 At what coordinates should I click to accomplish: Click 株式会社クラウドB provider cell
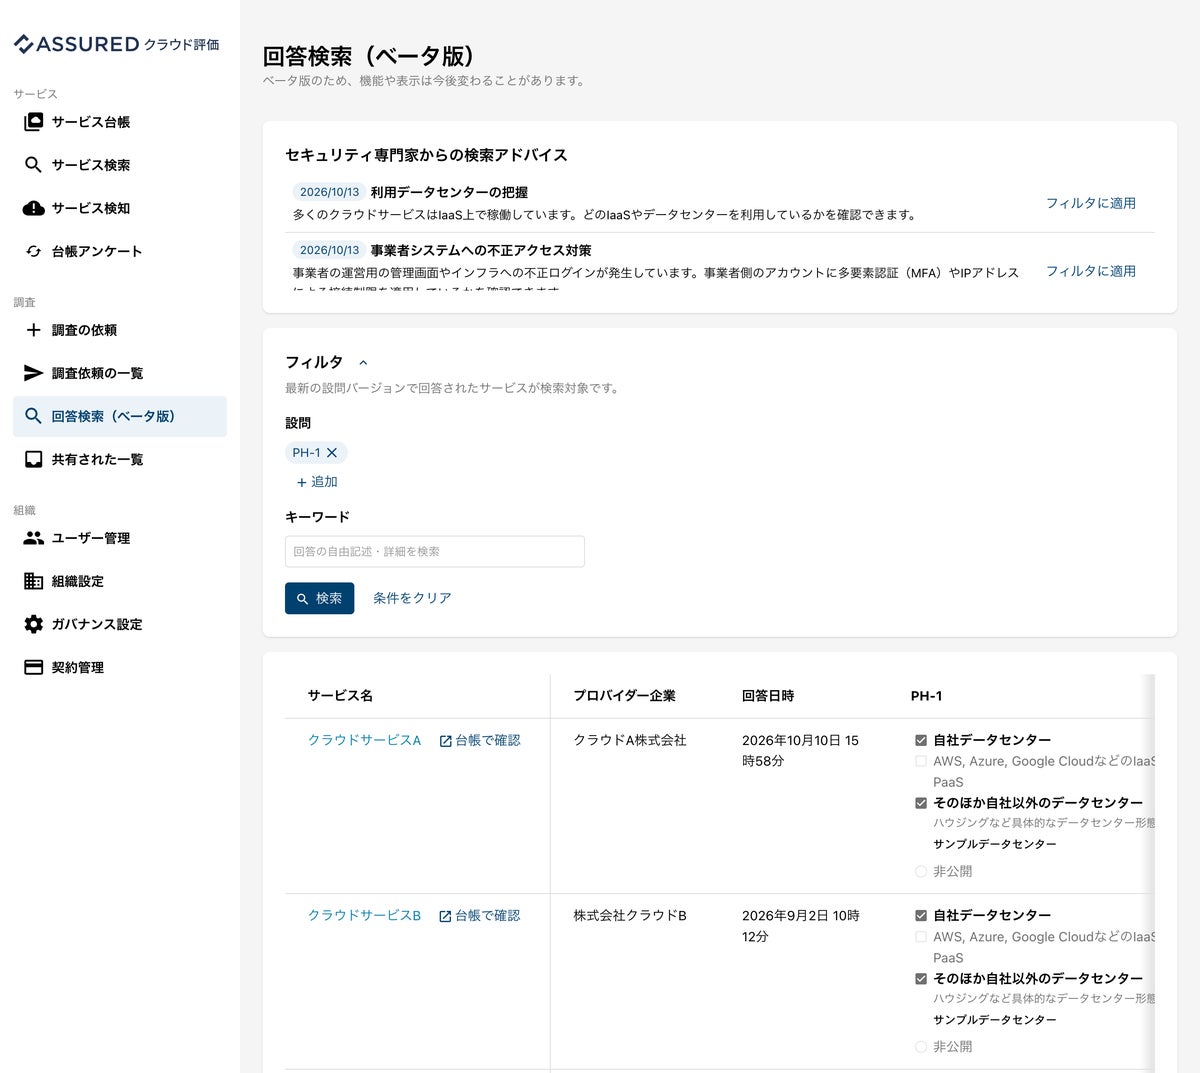[630, 915]
